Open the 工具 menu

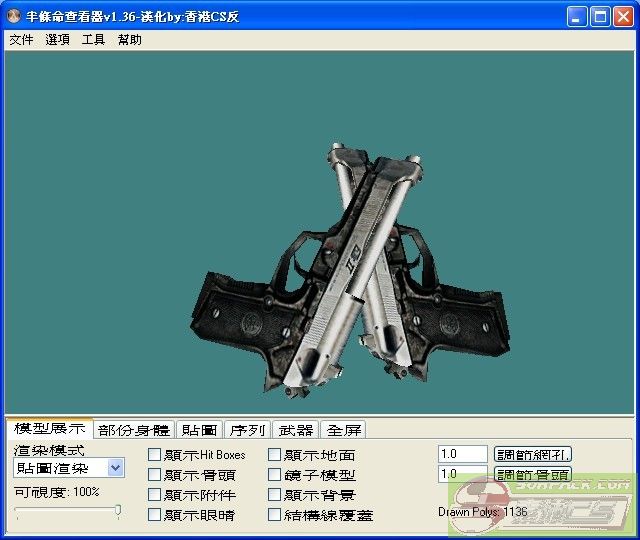coord(93,40)
